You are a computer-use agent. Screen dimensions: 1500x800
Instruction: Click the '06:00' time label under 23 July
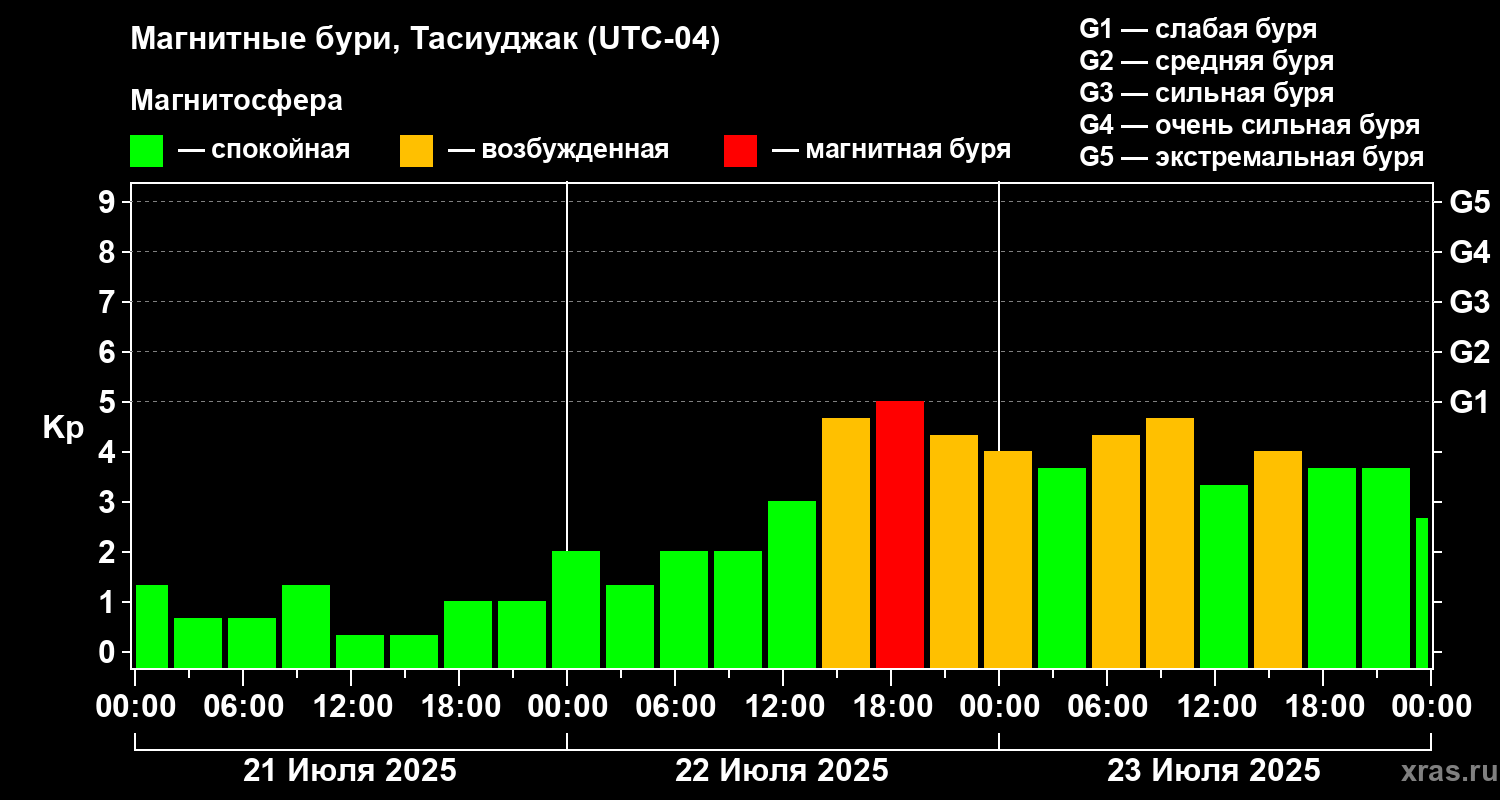coord(1107,707)
